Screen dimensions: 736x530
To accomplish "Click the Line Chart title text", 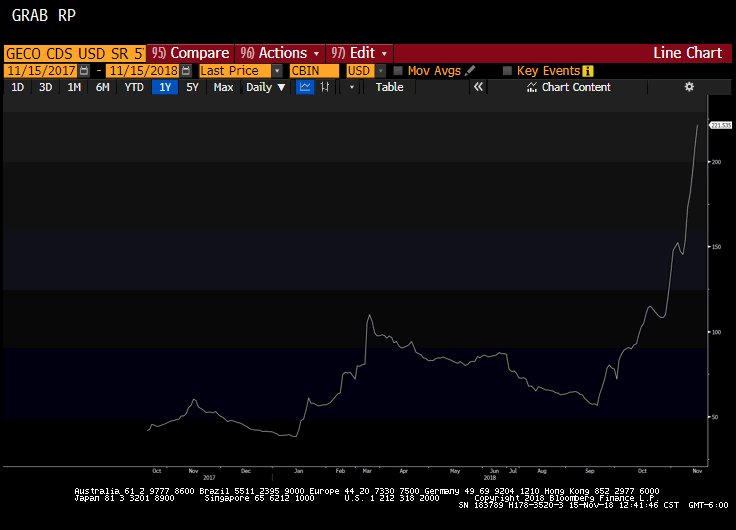I will (x=687, y=53).
